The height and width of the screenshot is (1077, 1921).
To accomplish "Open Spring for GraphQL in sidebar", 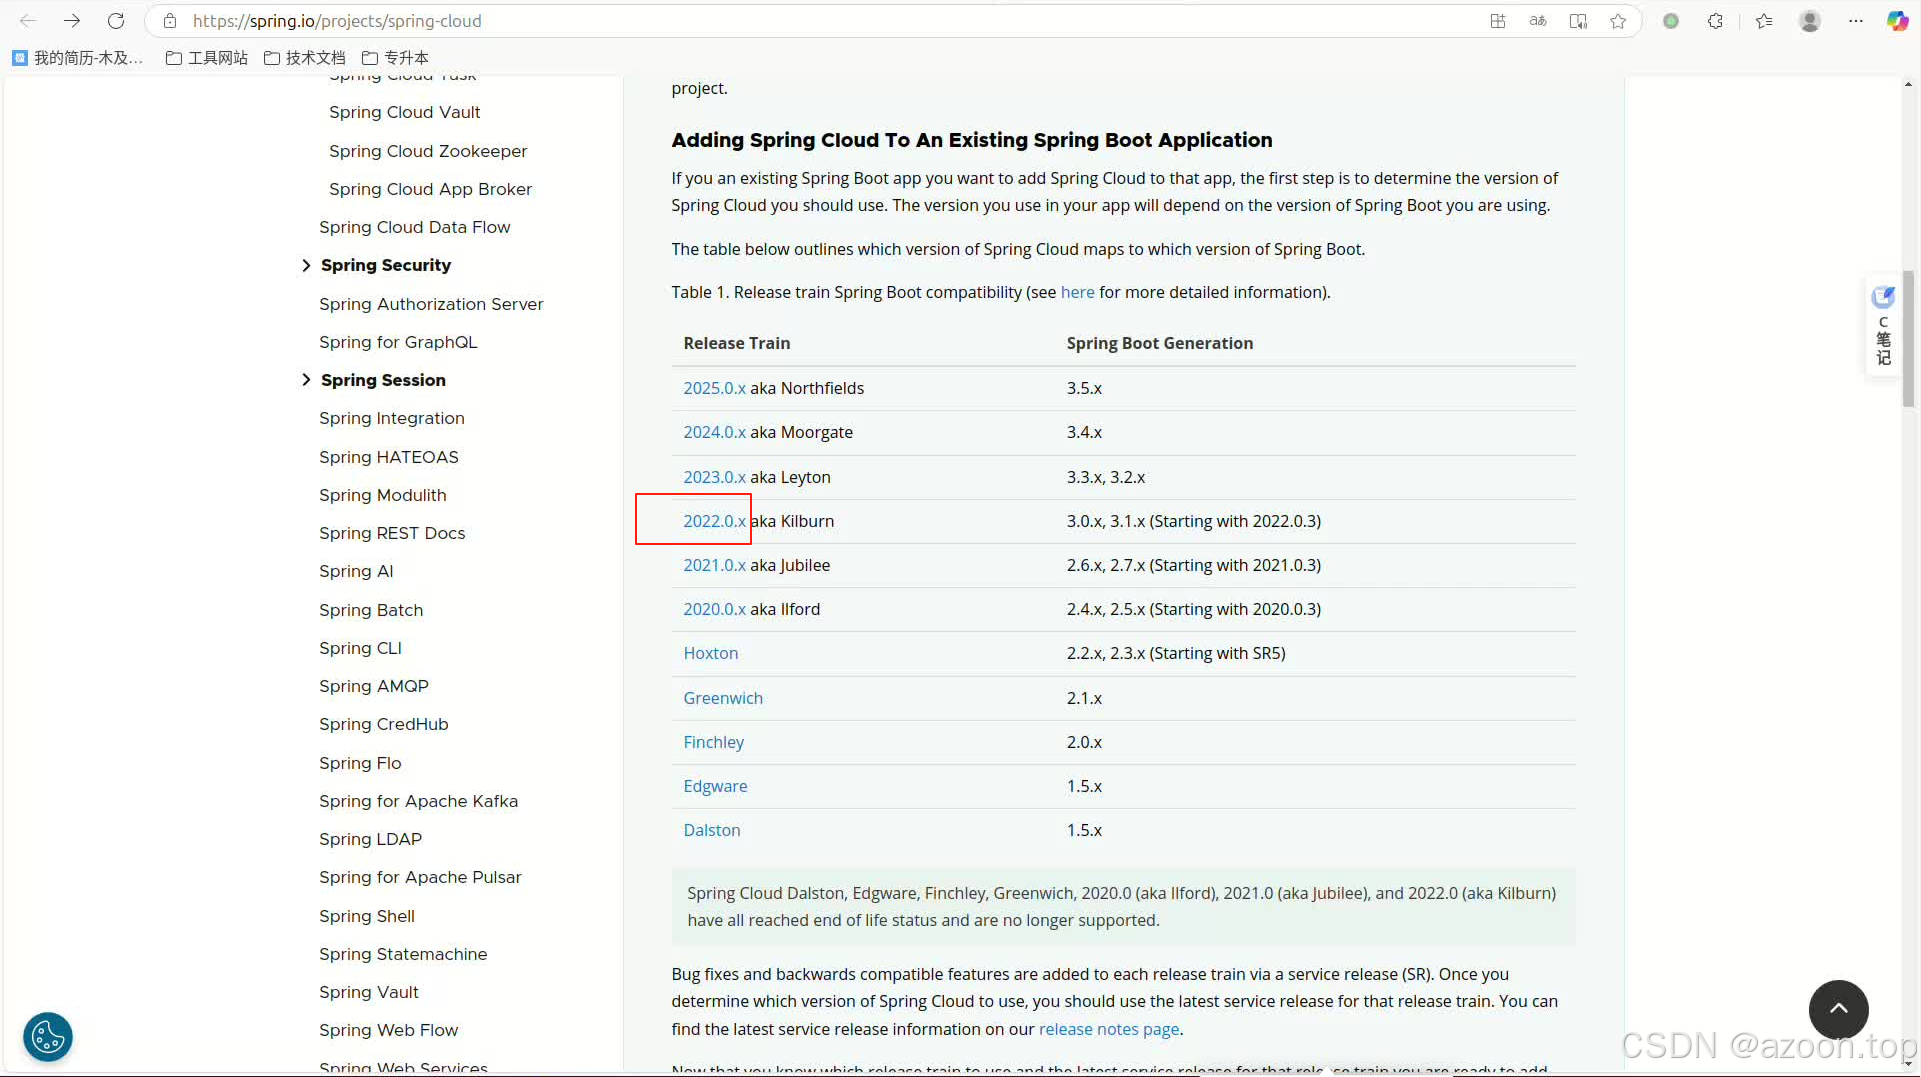I will [x=398, y=342].
